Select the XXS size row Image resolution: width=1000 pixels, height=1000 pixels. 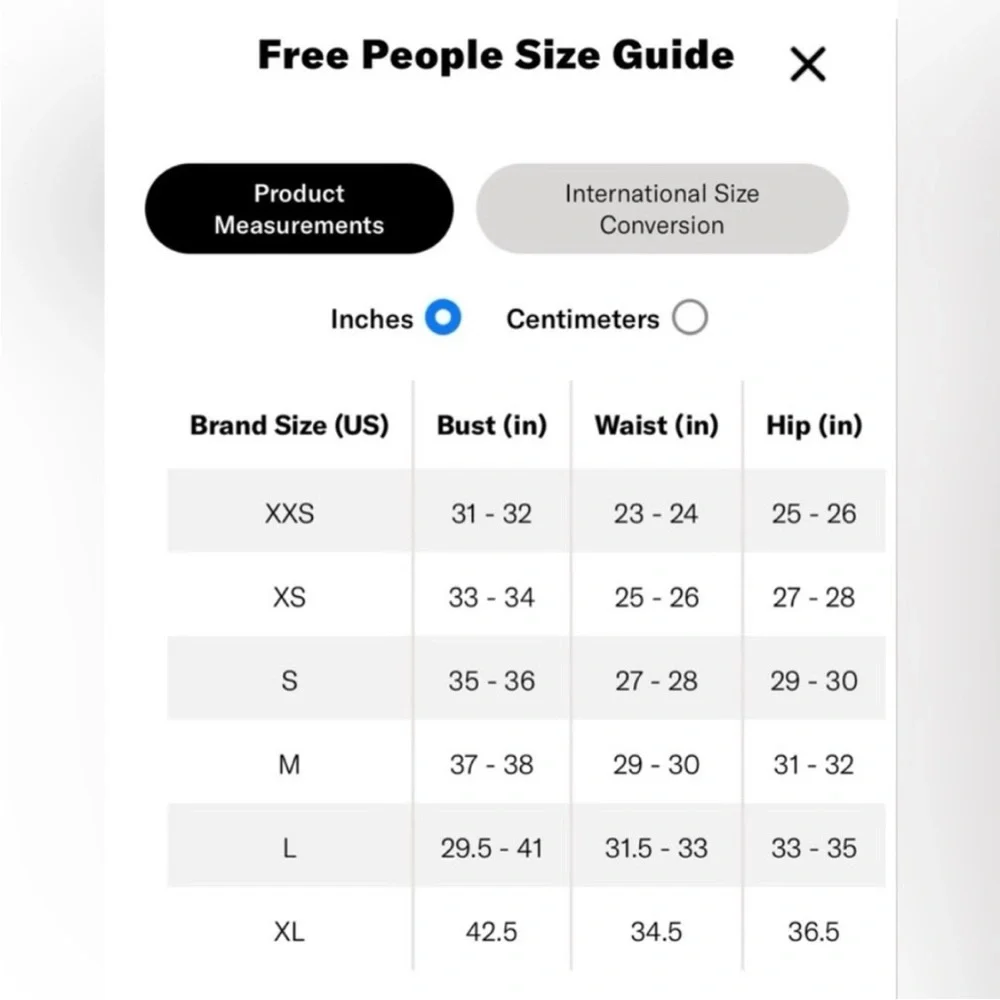click(526, 511)
